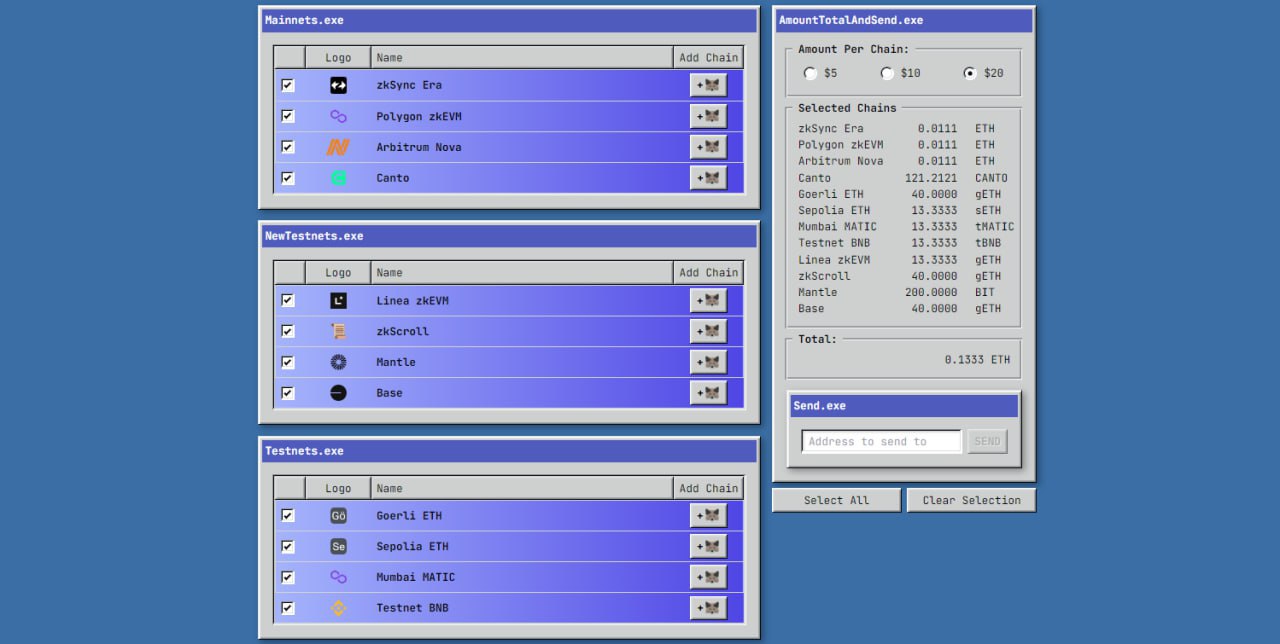This screenshot has width=1280, height=644.
Task: Click the Testnets.exe title bar
Action: point(509,451)
